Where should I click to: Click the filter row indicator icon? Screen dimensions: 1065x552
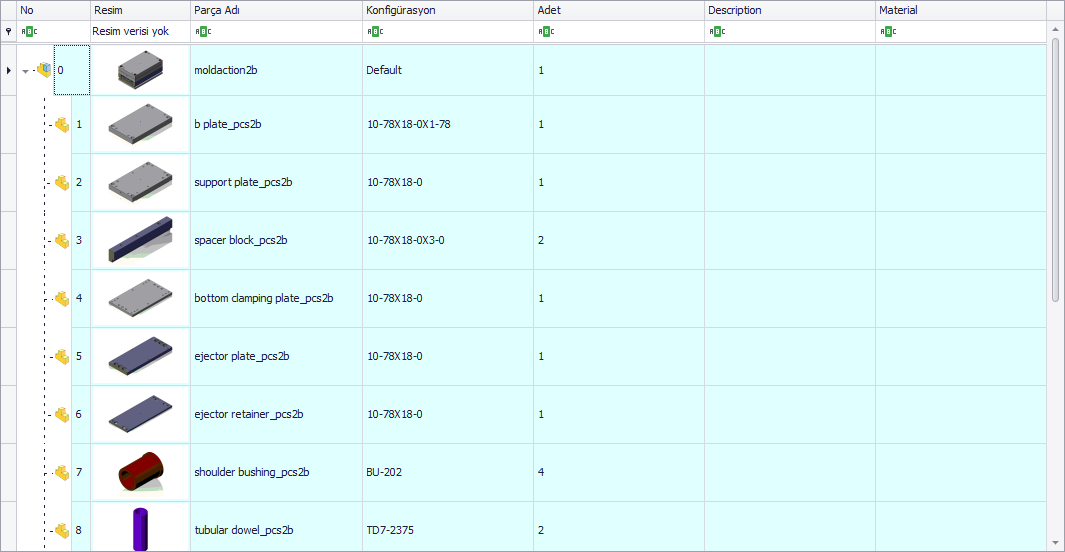click(x=8, y=31)
